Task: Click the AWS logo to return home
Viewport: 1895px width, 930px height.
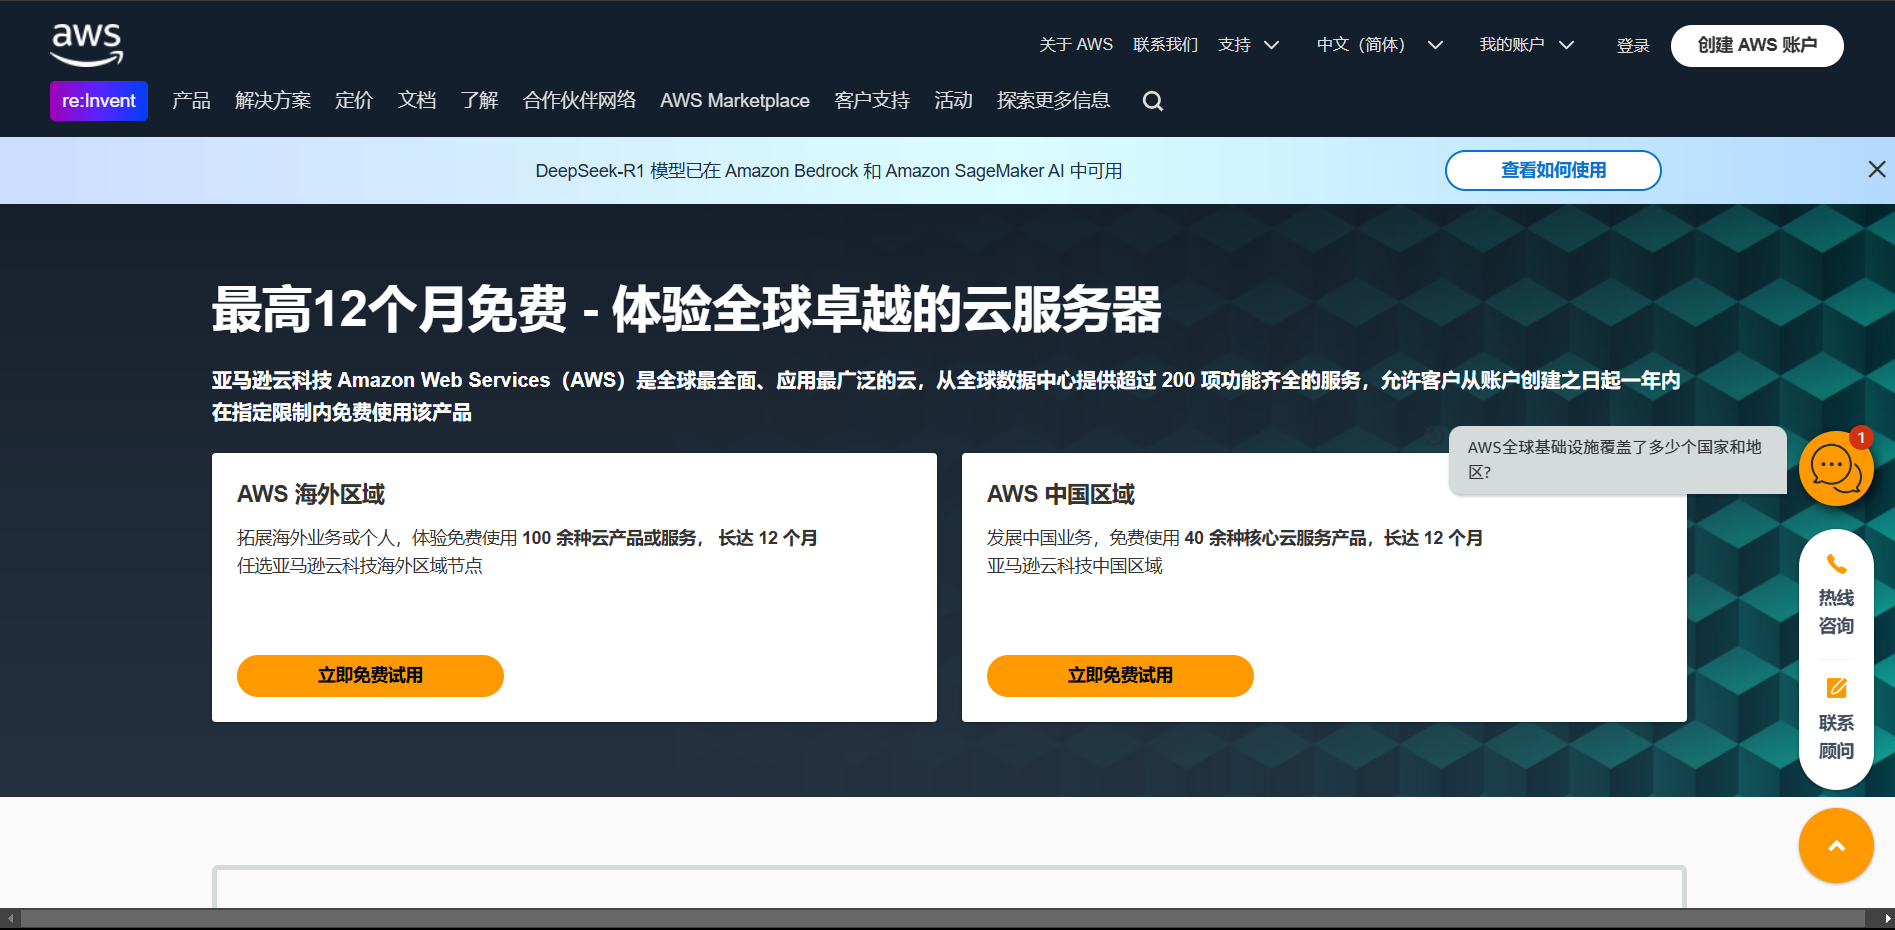Action: (x=87, y=42)
